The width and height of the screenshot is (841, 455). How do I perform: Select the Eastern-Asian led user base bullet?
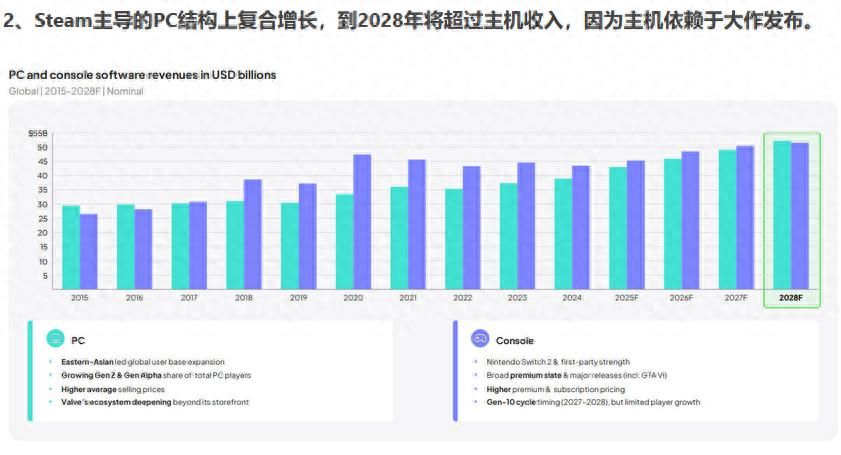(136, 362)
